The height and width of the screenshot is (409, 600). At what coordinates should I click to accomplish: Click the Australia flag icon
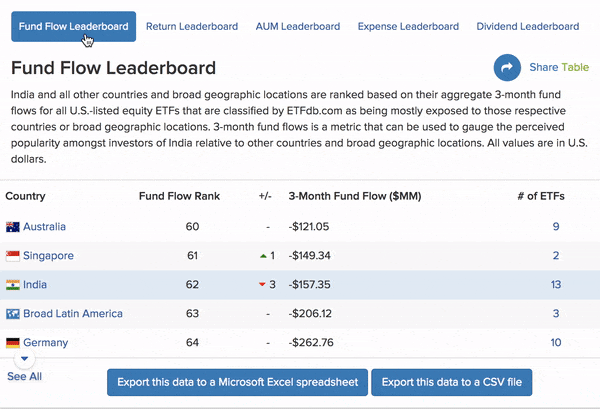click(x=13, y=227)
